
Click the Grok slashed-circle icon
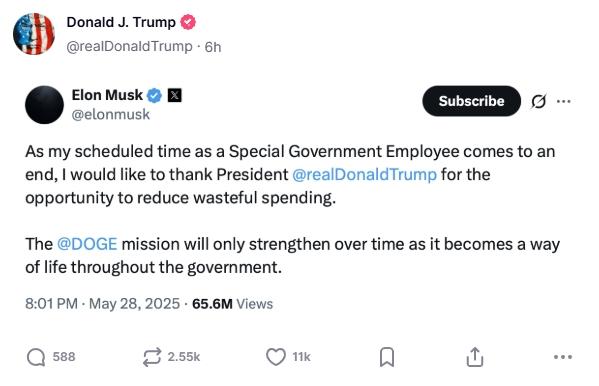coord(538,101)
